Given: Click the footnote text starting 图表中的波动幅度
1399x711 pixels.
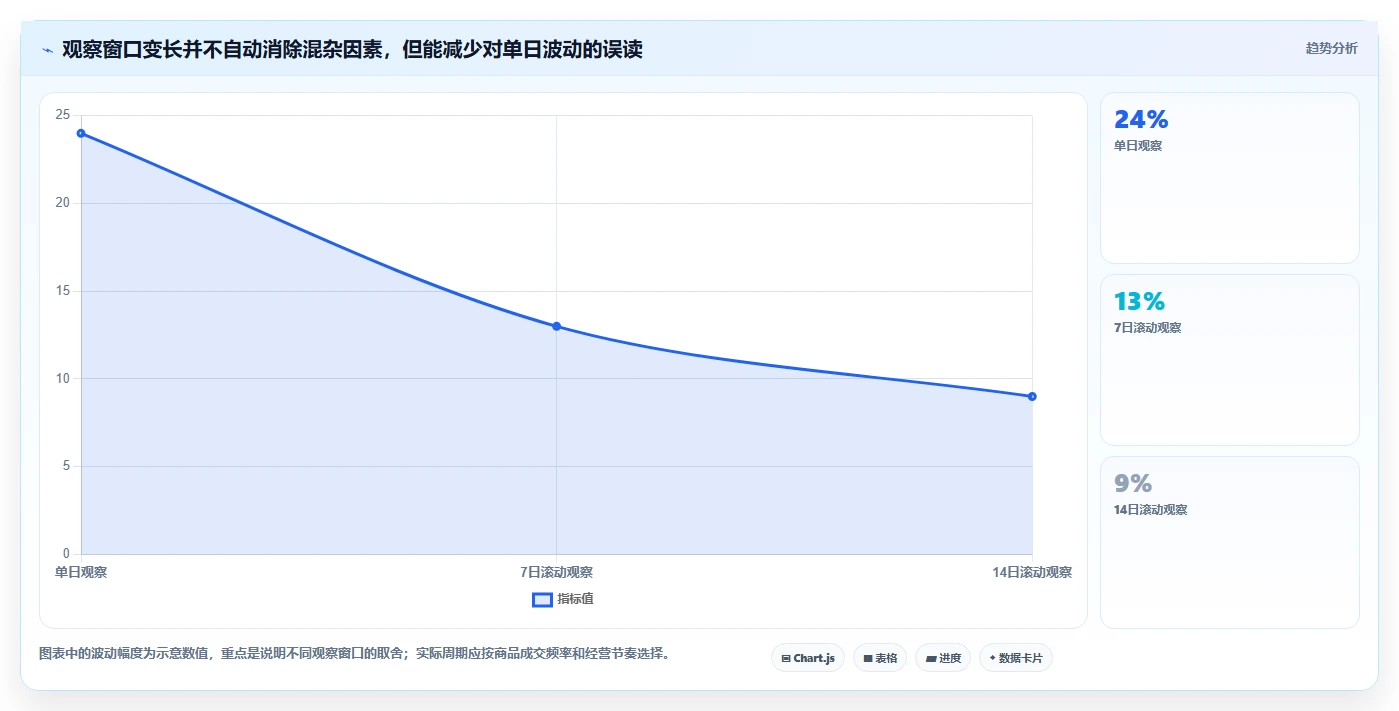Looking at the screenshot, I should (354, 654).
